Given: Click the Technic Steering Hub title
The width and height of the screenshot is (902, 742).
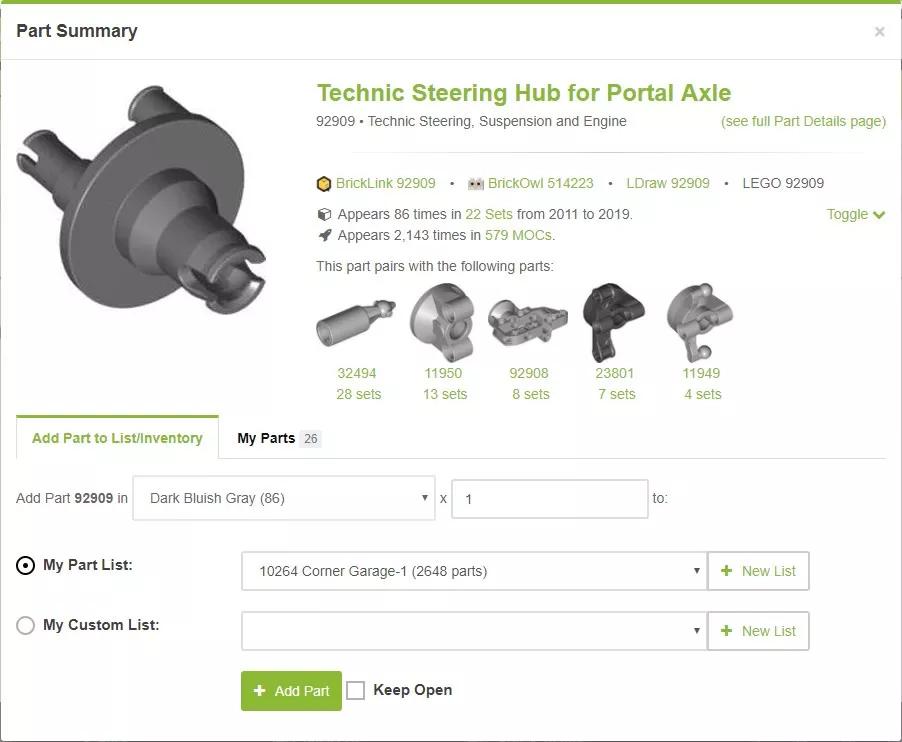Looking at the screenshot, I should point(524,93).
